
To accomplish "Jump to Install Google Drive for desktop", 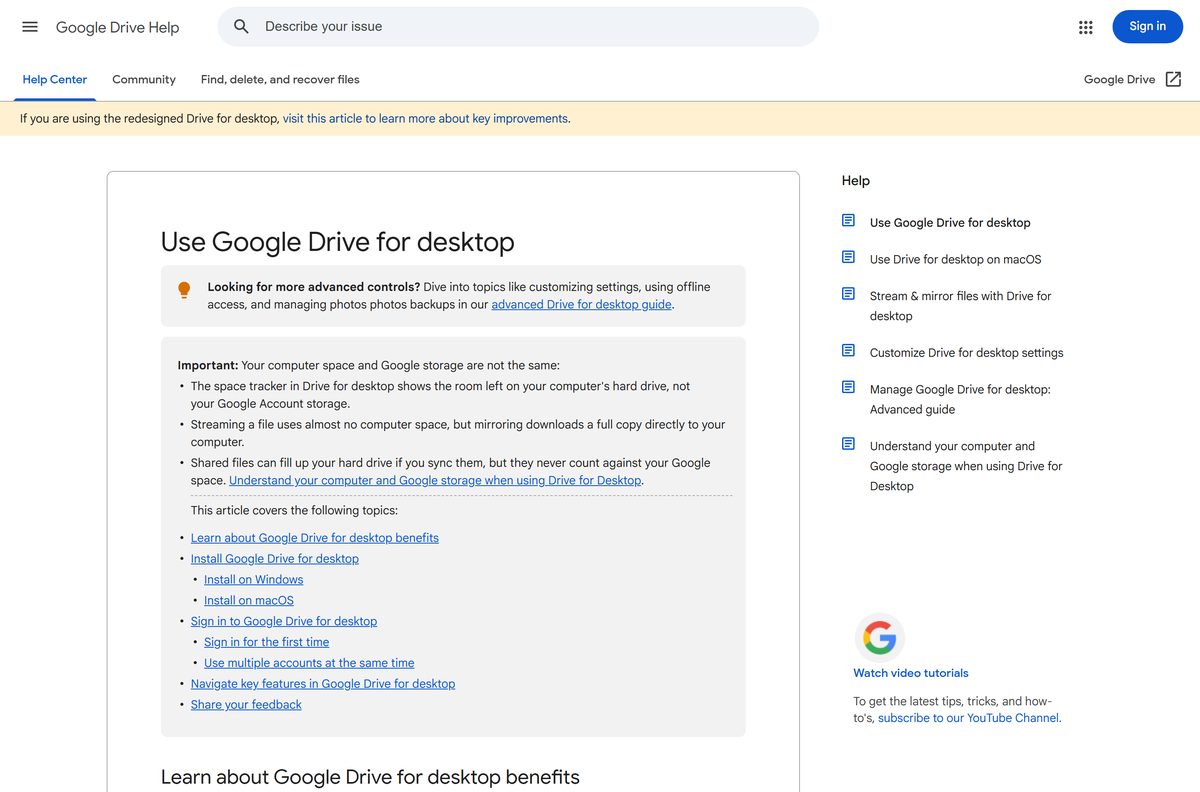I will [x=275, y=559].
